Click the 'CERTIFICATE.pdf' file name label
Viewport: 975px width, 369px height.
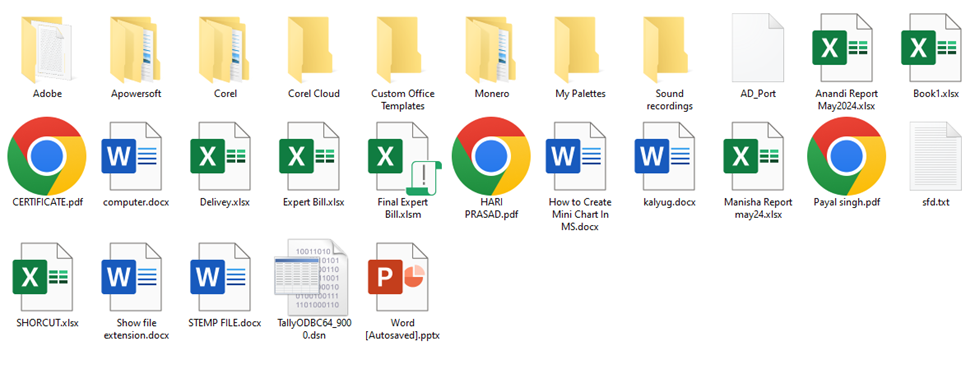tap(47, 202)
